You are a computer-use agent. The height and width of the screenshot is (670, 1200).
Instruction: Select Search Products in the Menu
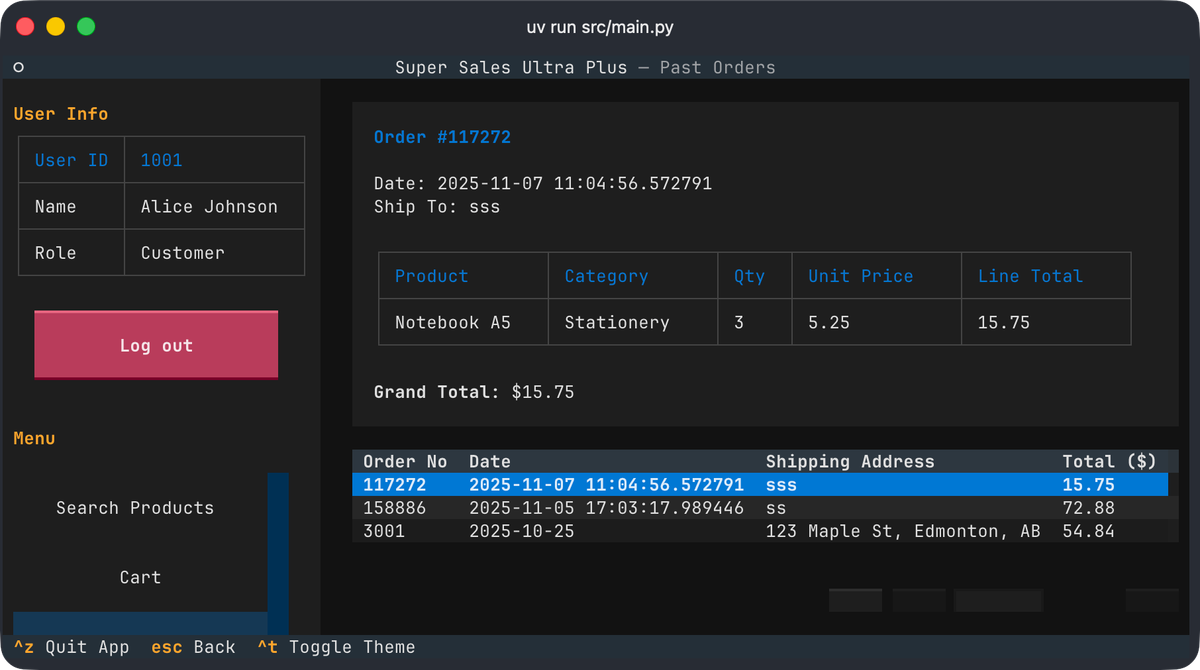point(134,508)
